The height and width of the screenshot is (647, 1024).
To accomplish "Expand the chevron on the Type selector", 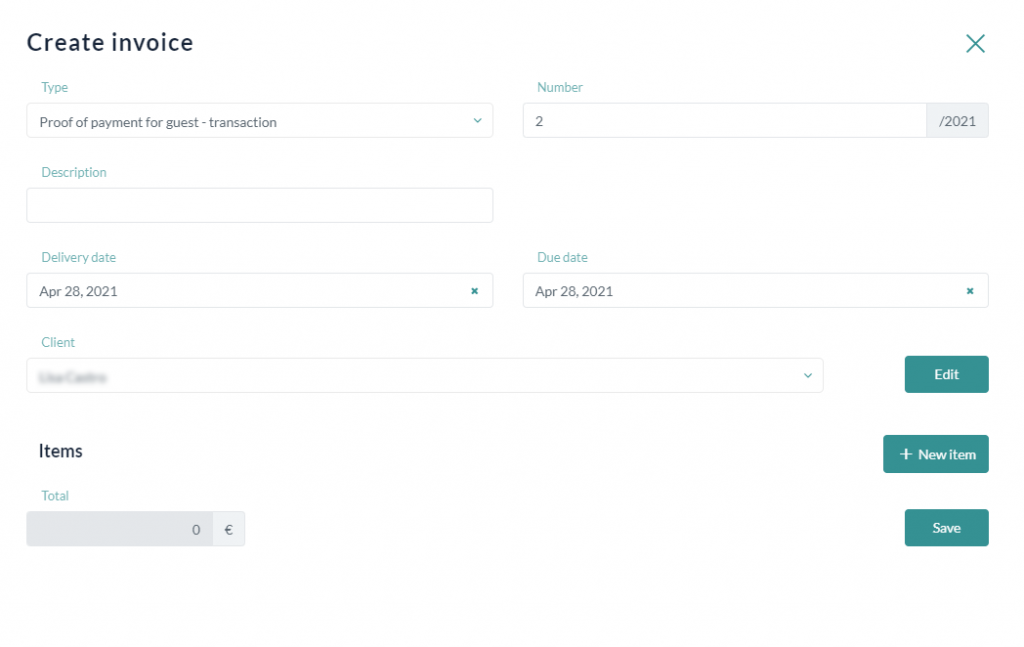I will [x=478, y=120].
